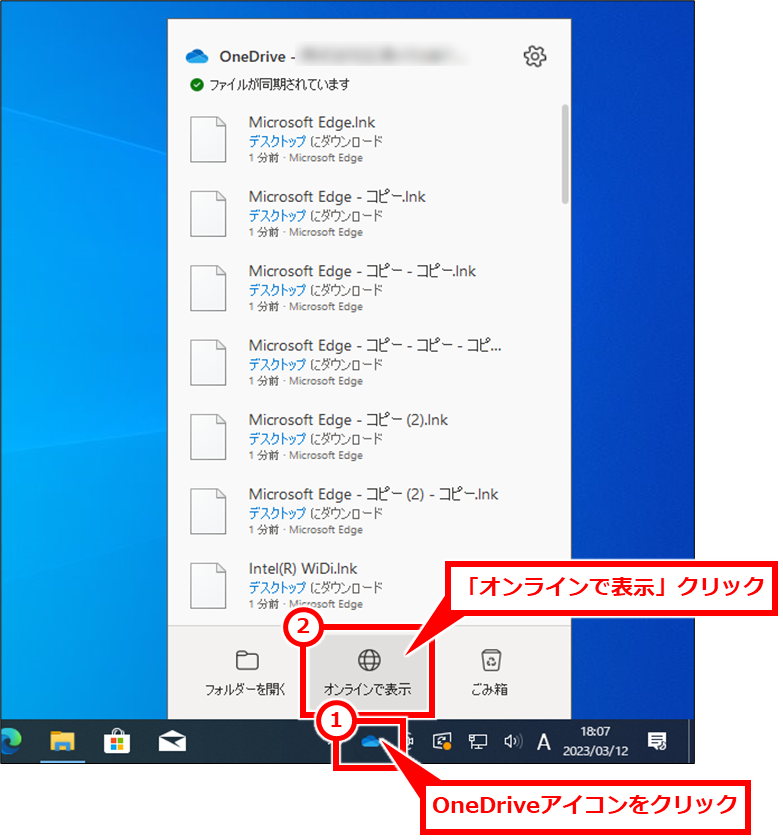The image size is (783, 840).
Task: Open Mail app from taskbar
Action: tap(172, 741)
